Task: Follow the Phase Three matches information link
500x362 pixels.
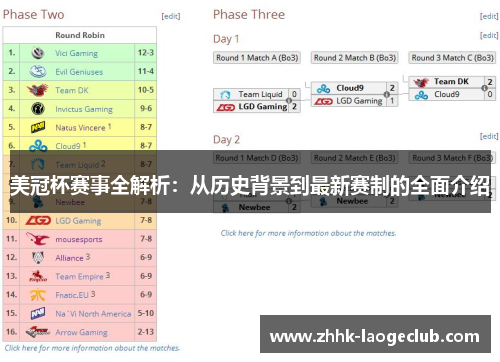Action: (308, 233)
